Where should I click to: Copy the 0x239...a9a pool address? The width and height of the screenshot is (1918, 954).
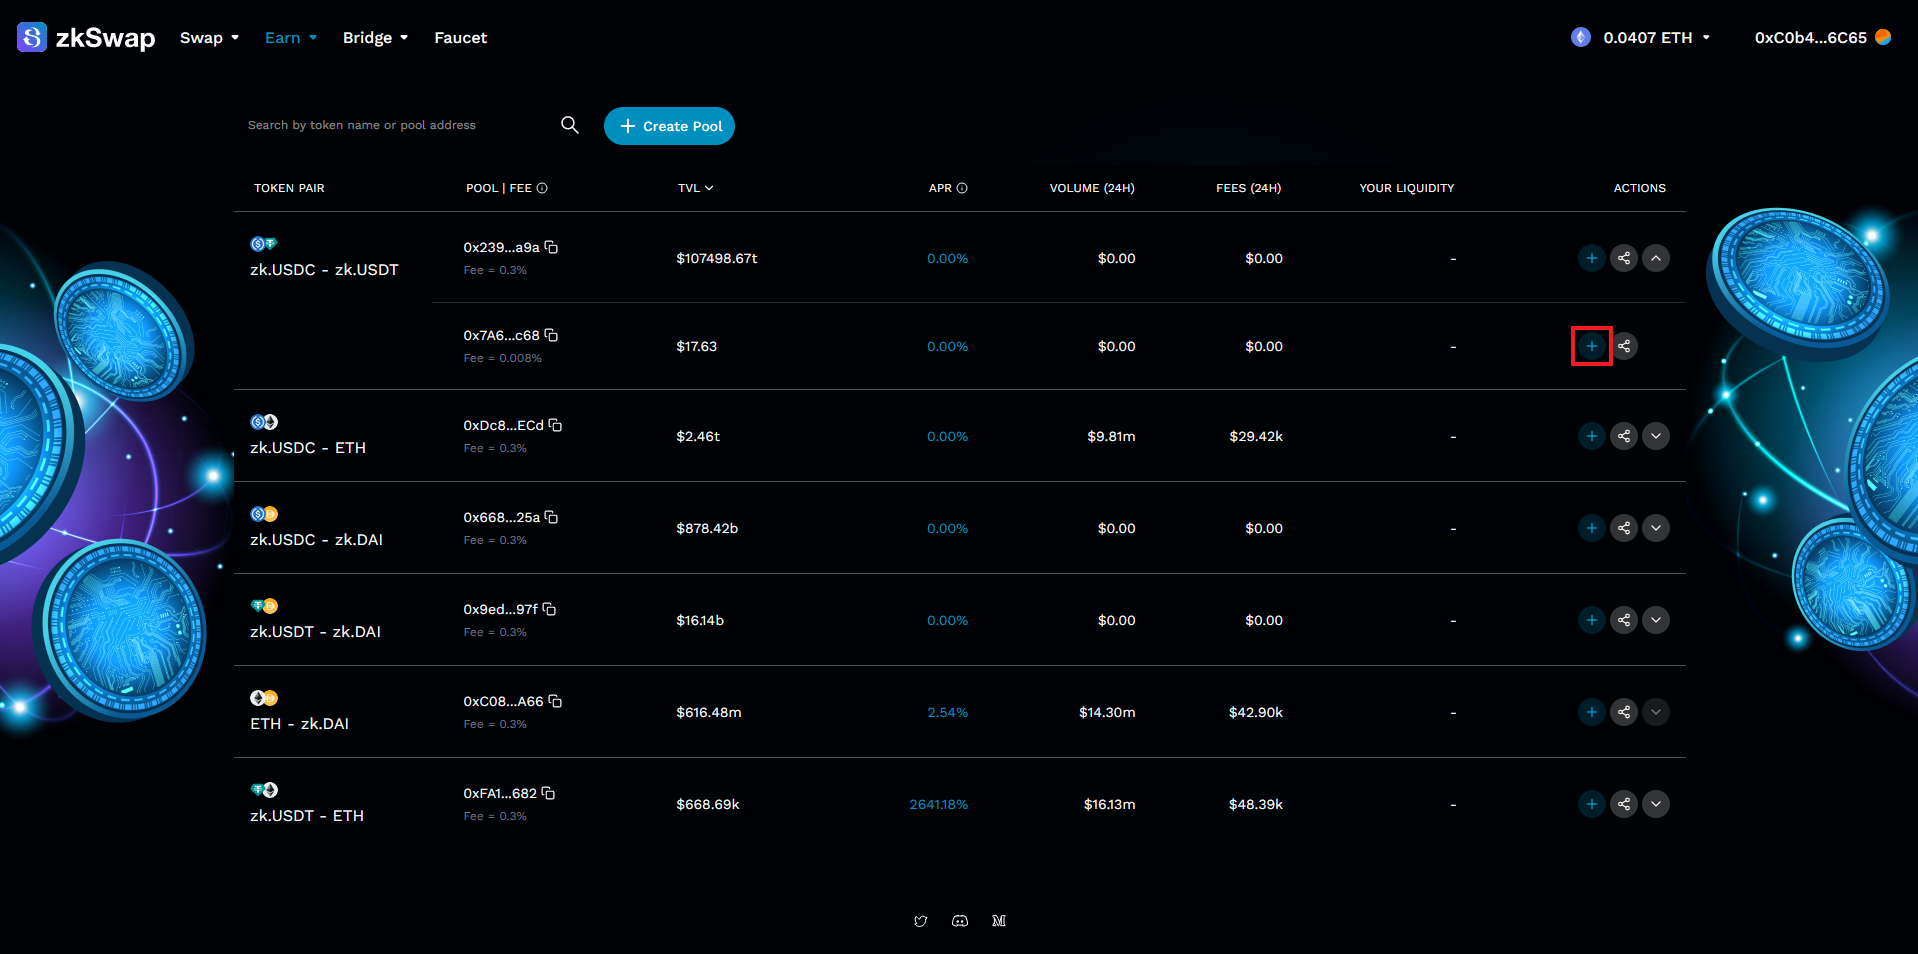click(551, 247)
